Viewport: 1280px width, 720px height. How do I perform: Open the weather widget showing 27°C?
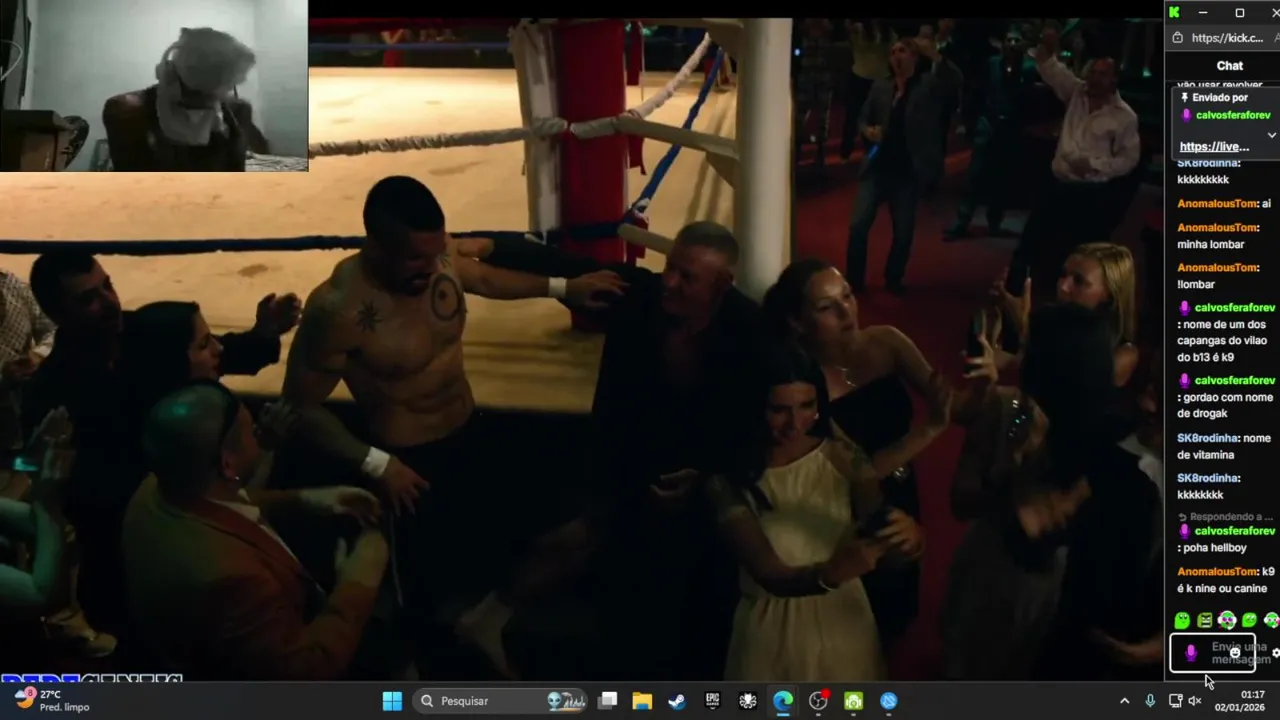click(52, 700)
